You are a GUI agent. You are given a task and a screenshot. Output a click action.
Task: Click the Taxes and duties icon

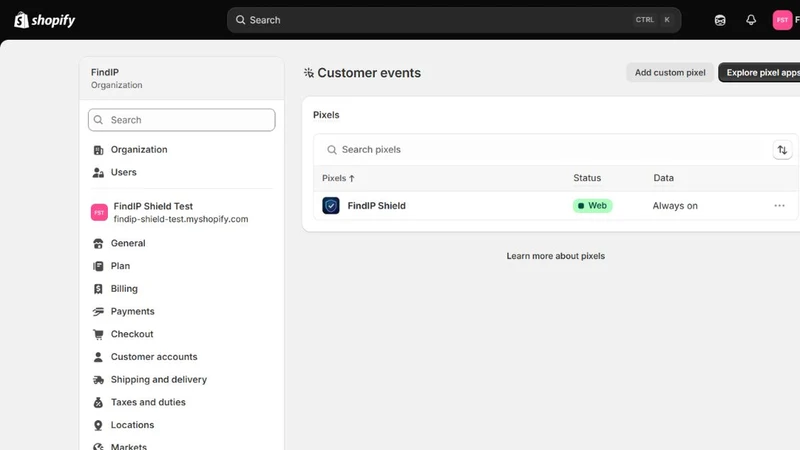(x=98, y=403)
